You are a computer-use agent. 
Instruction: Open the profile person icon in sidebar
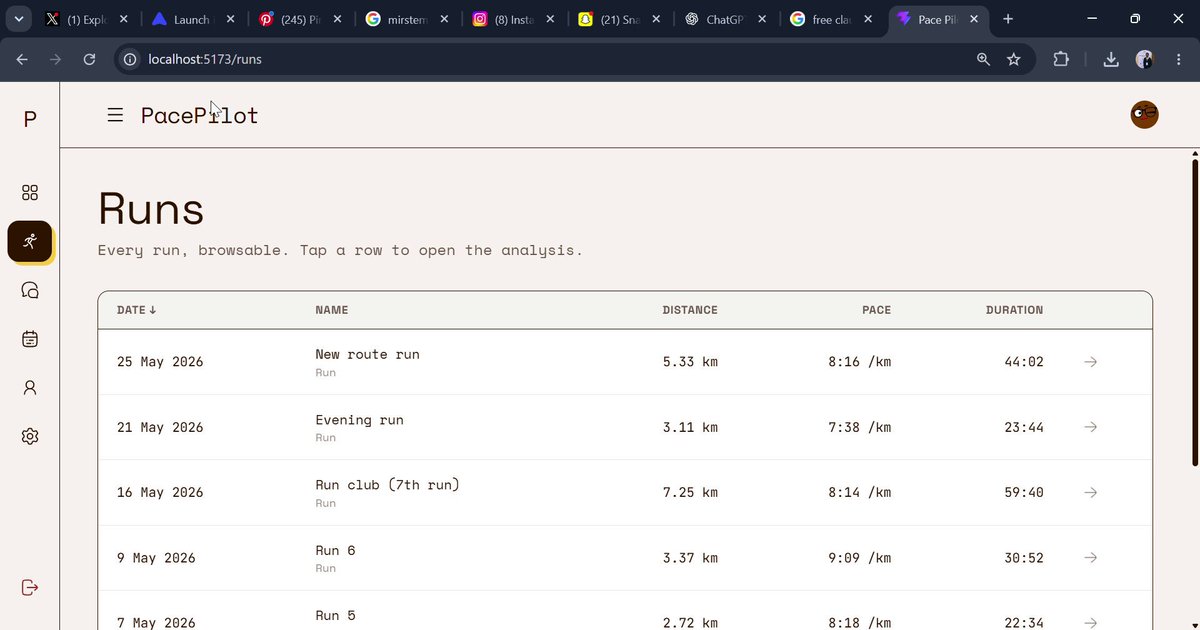pos(30,388)
